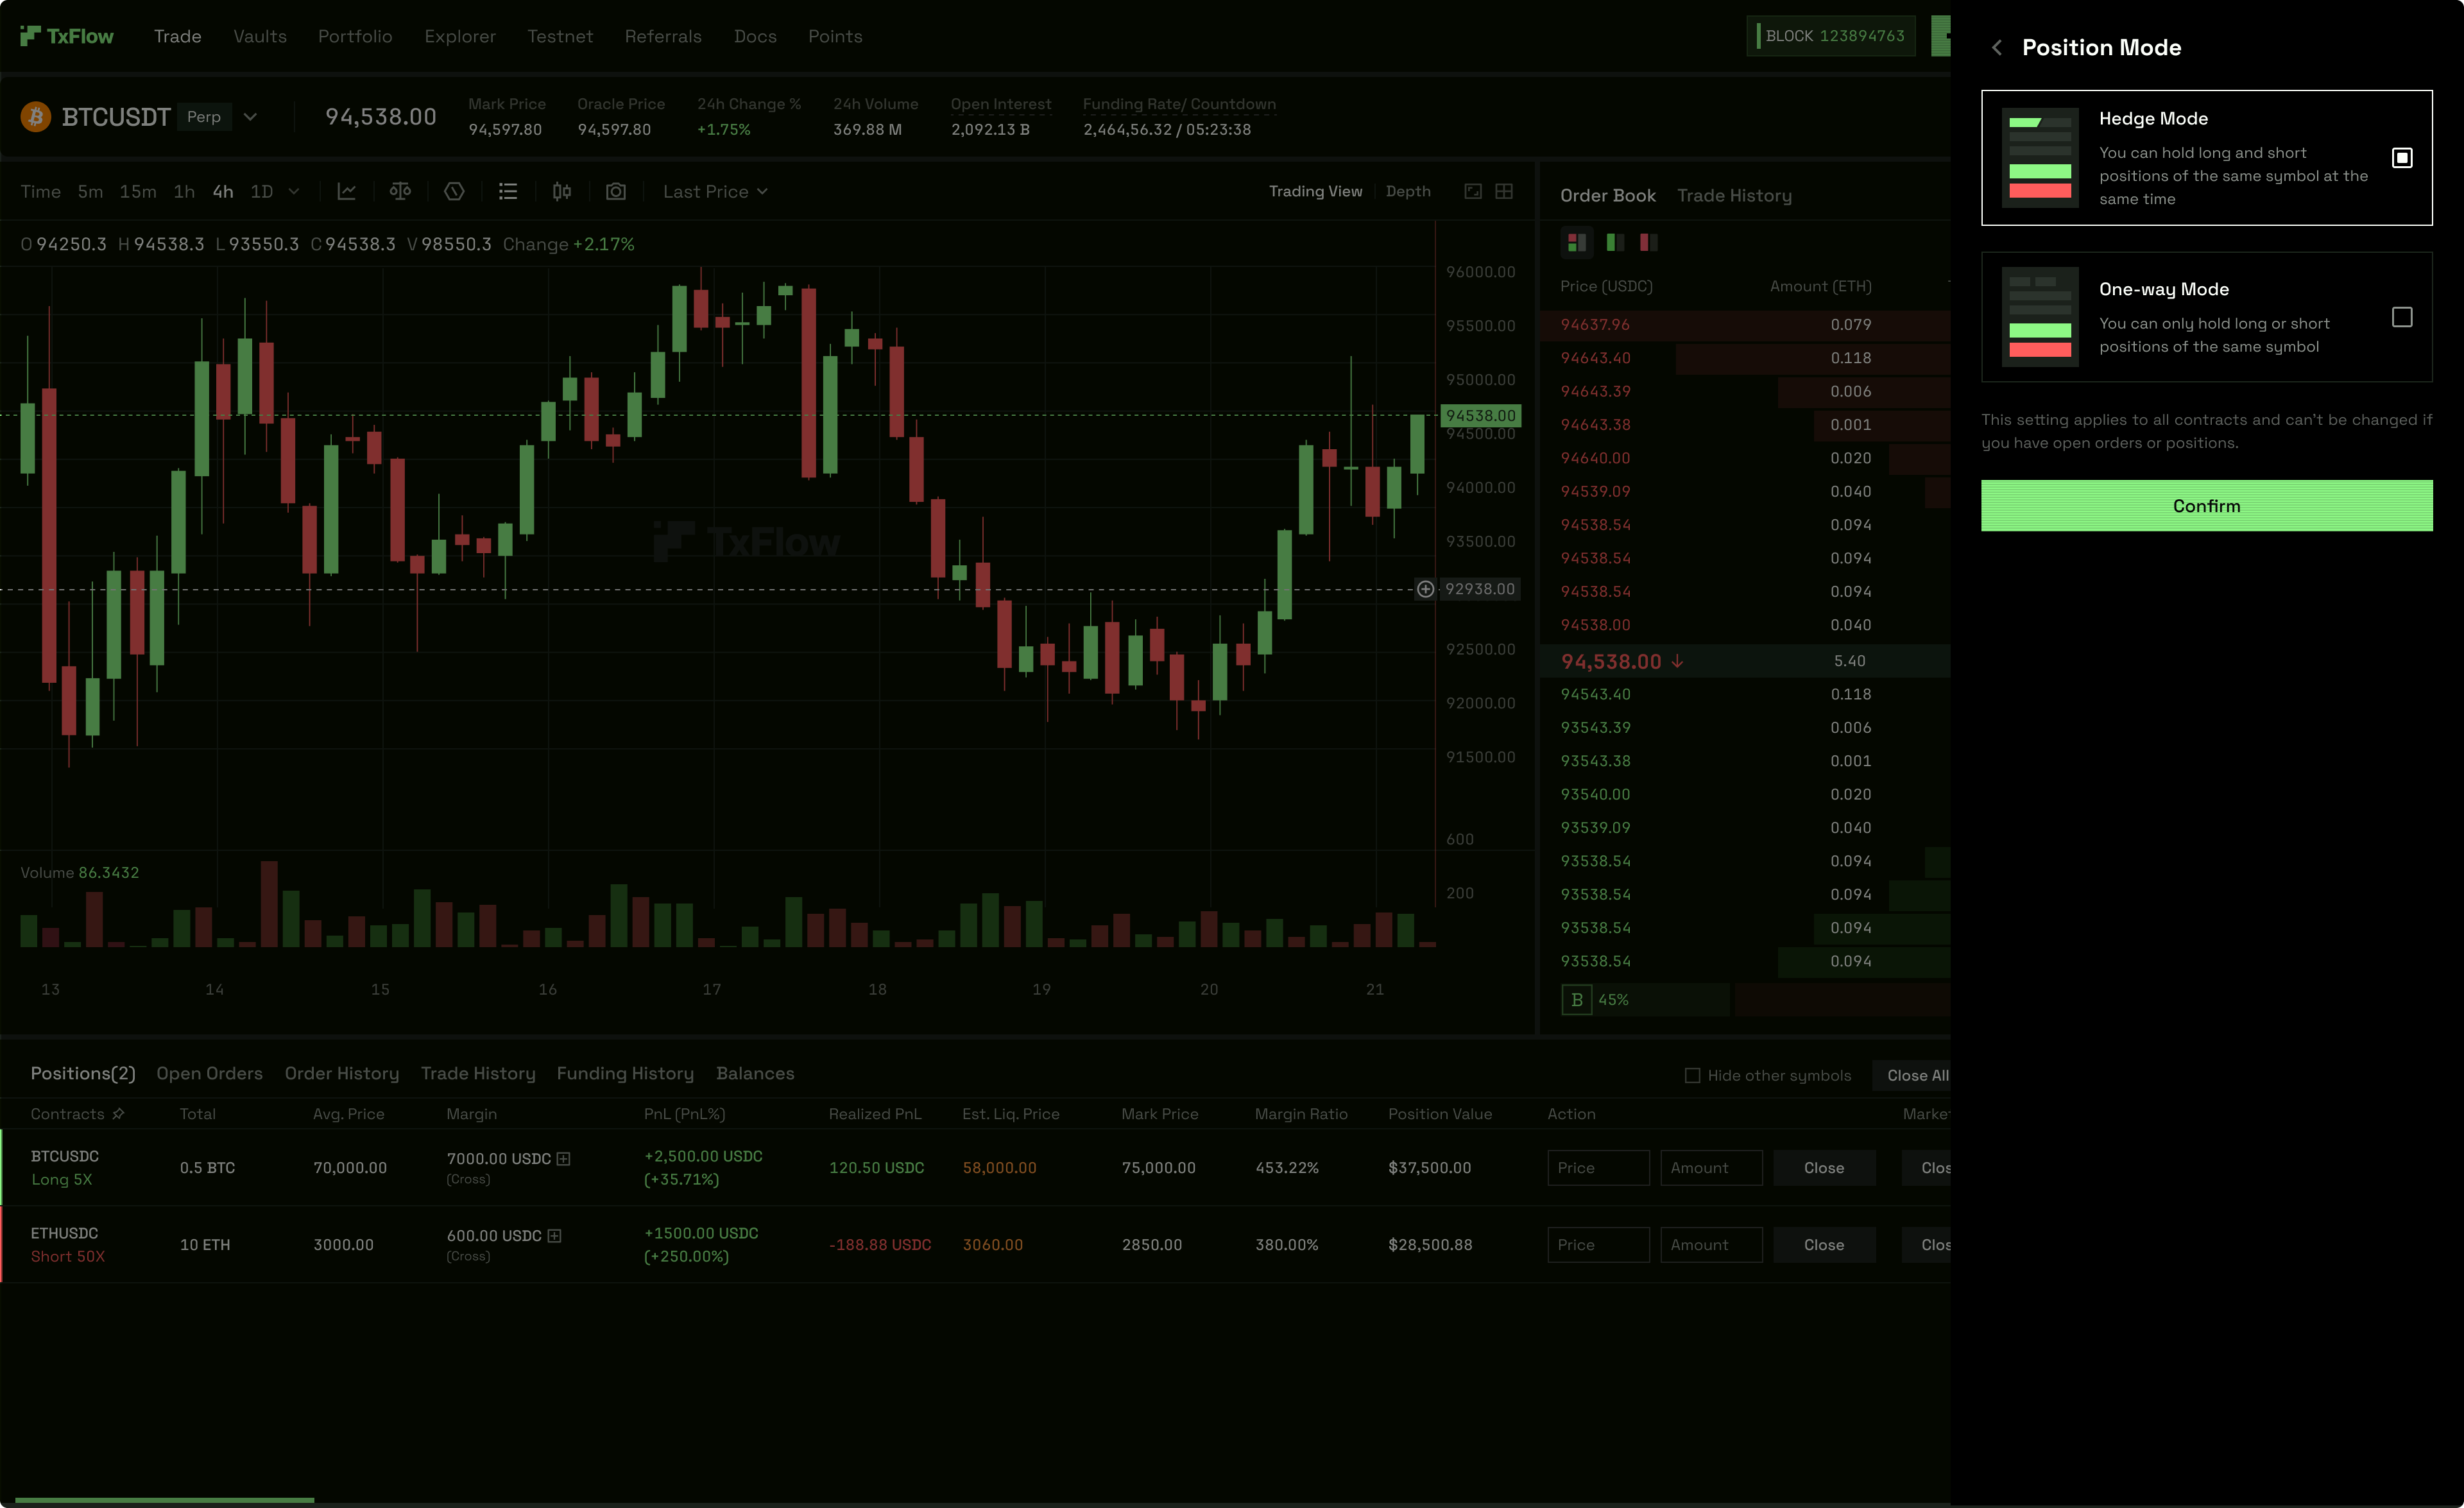Viewport: 2464px width, 1508px height.
Task: Click the alert hexagon icon
Action: [x=454, y=191]
